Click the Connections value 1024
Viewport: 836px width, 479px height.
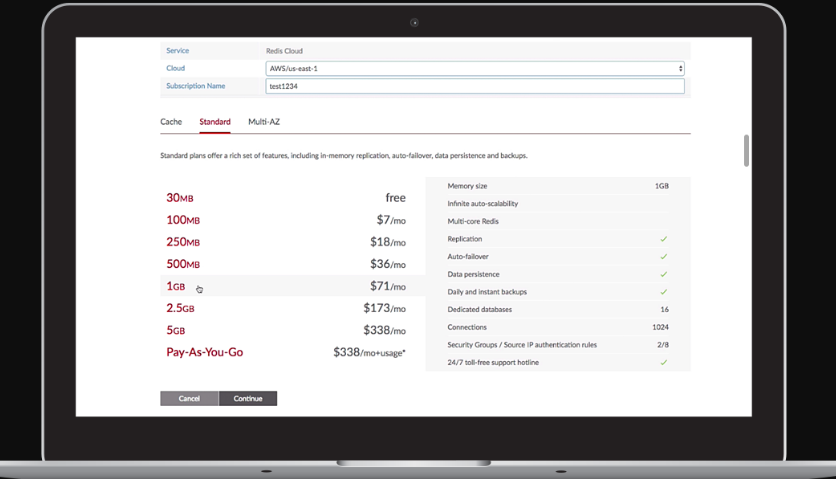(x=661, y=327)
